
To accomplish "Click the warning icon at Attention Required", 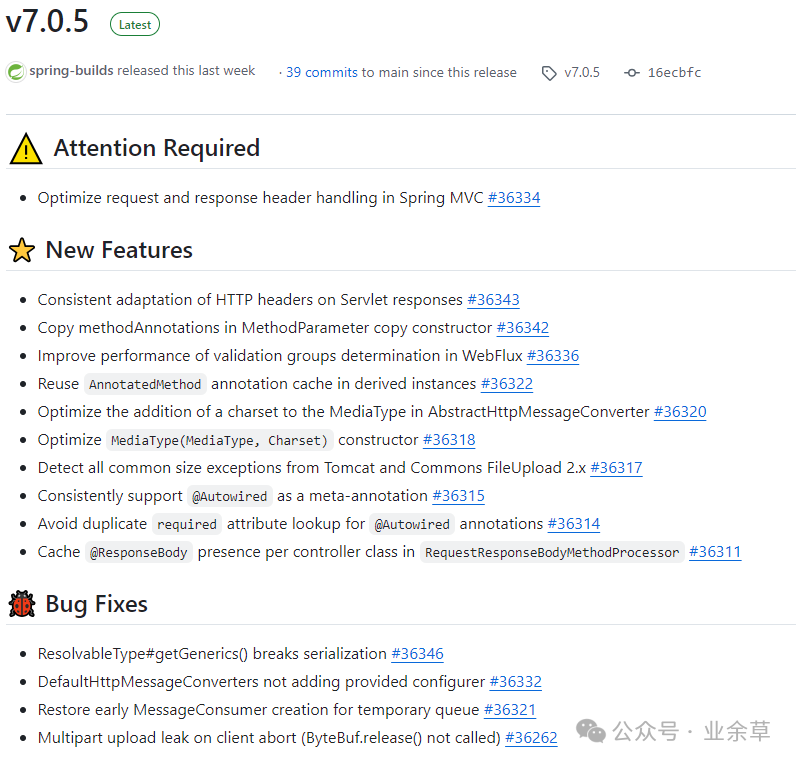I will (x=26, y=148).
